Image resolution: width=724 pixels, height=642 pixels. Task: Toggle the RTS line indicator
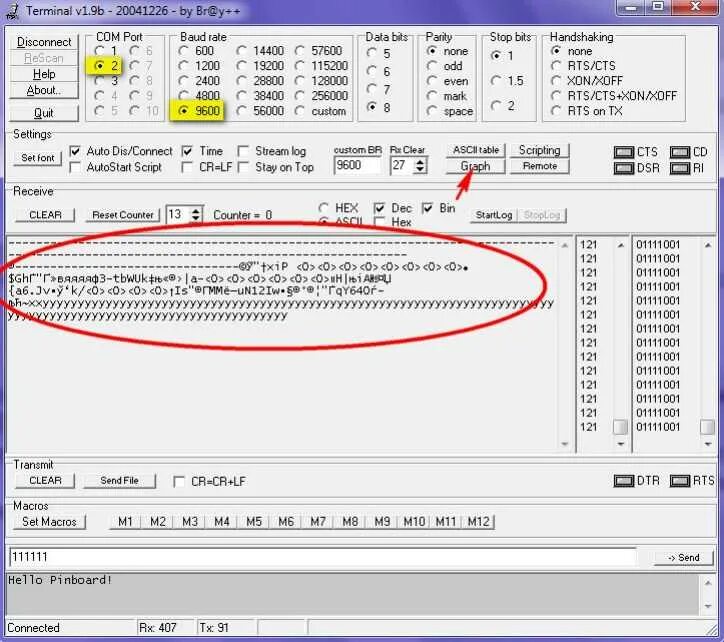680,481
